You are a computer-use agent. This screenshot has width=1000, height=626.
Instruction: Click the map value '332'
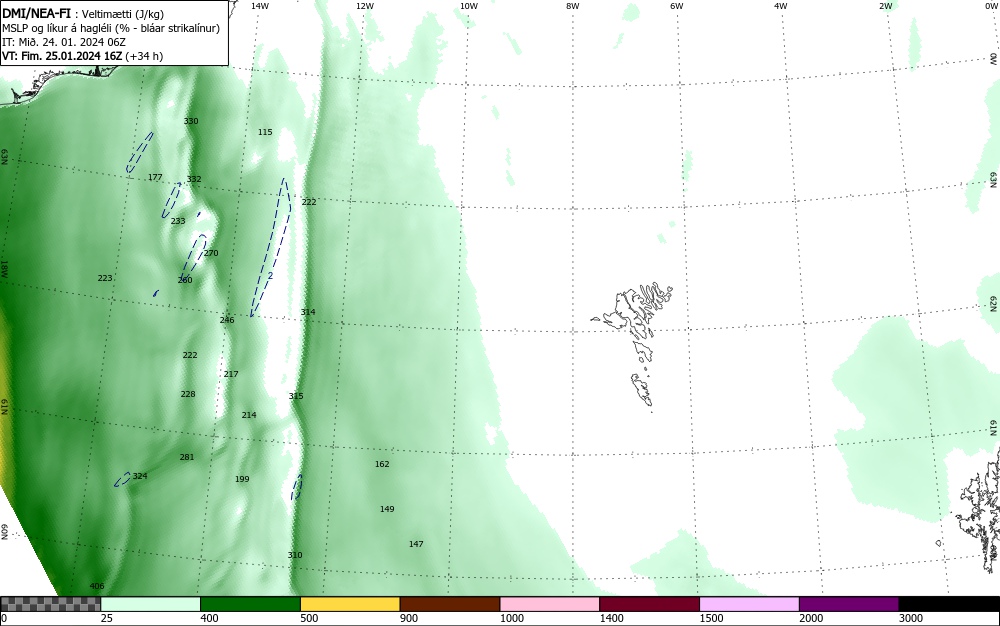tap(194, 179)
